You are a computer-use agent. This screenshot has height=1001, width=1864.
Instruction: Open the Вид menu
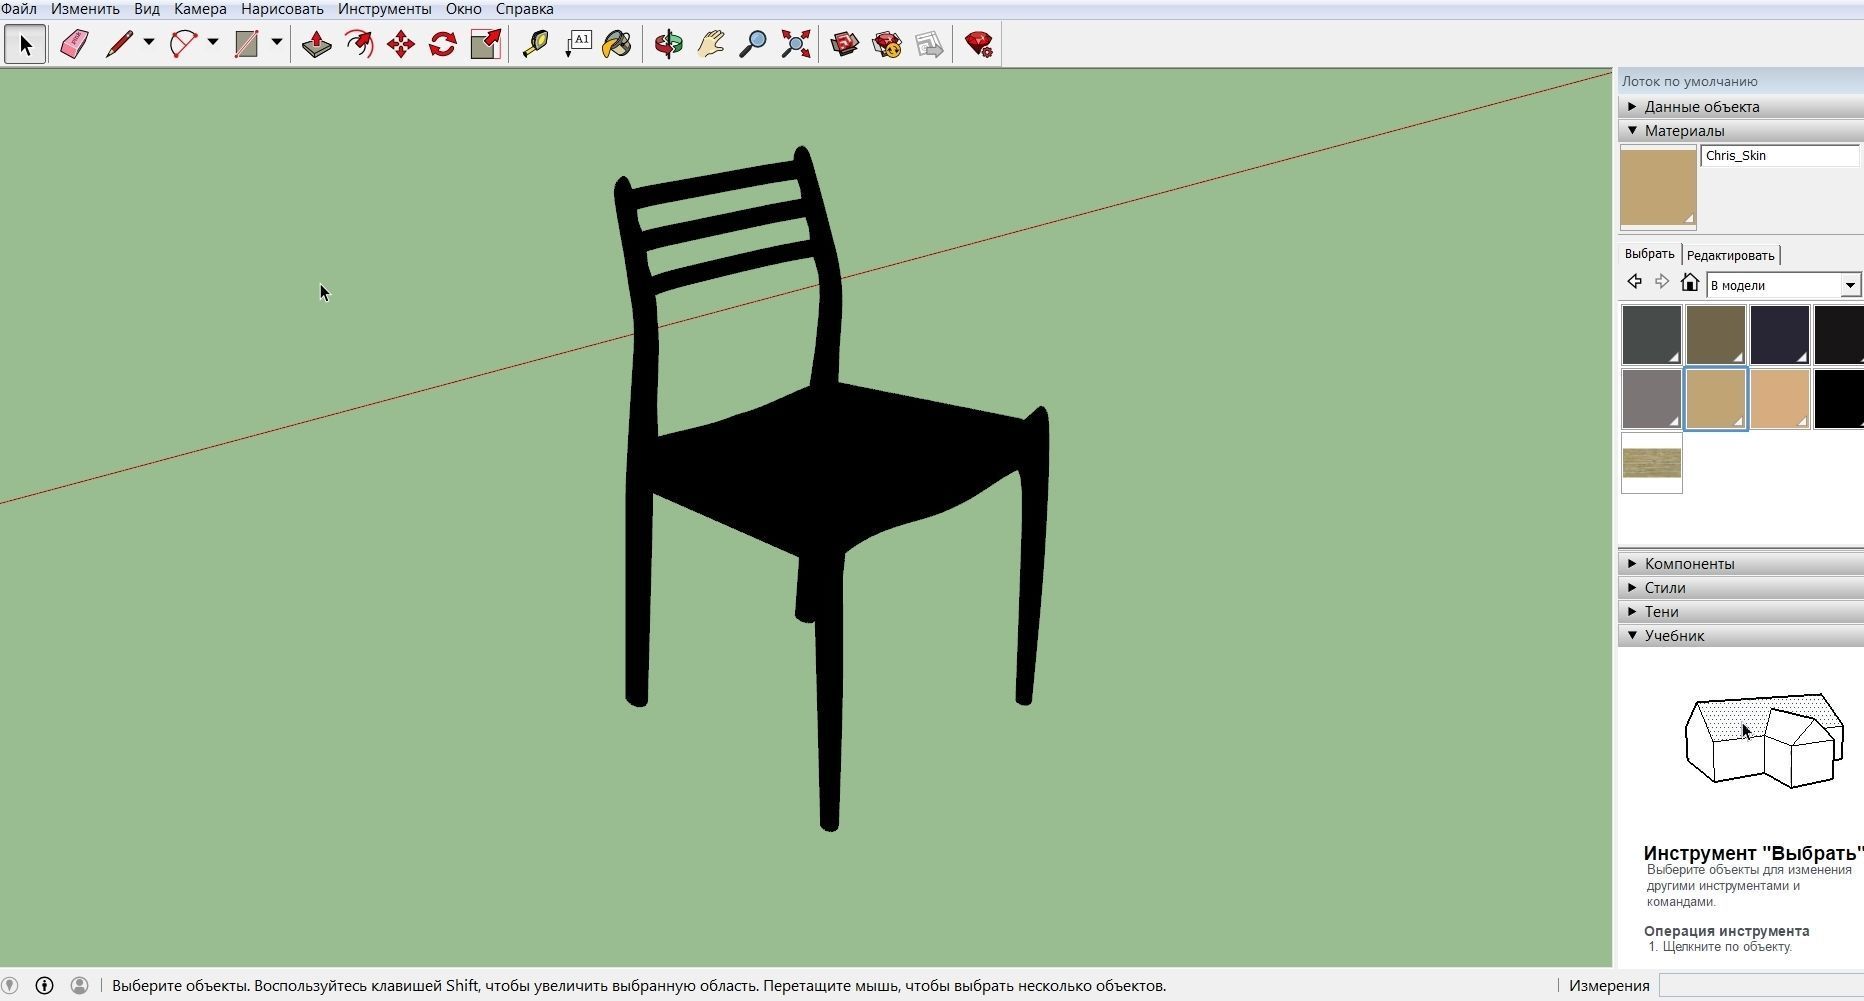tap(147, 9)
